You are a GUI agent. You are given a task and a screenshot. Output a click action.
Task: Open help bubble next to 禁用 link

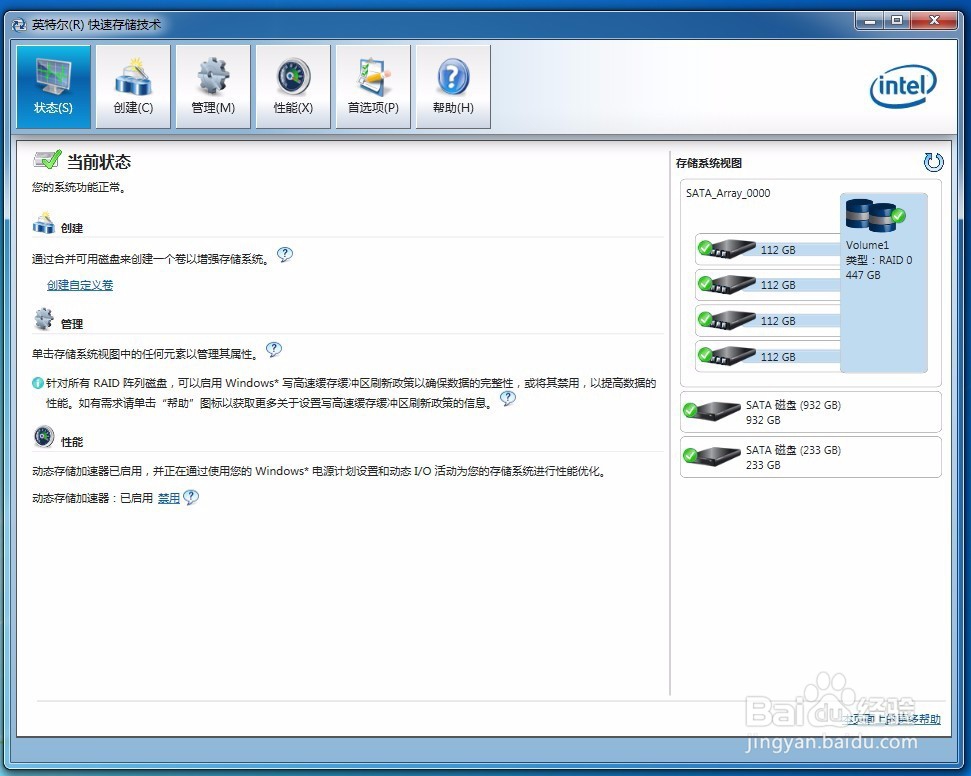(x=191, y=497)
